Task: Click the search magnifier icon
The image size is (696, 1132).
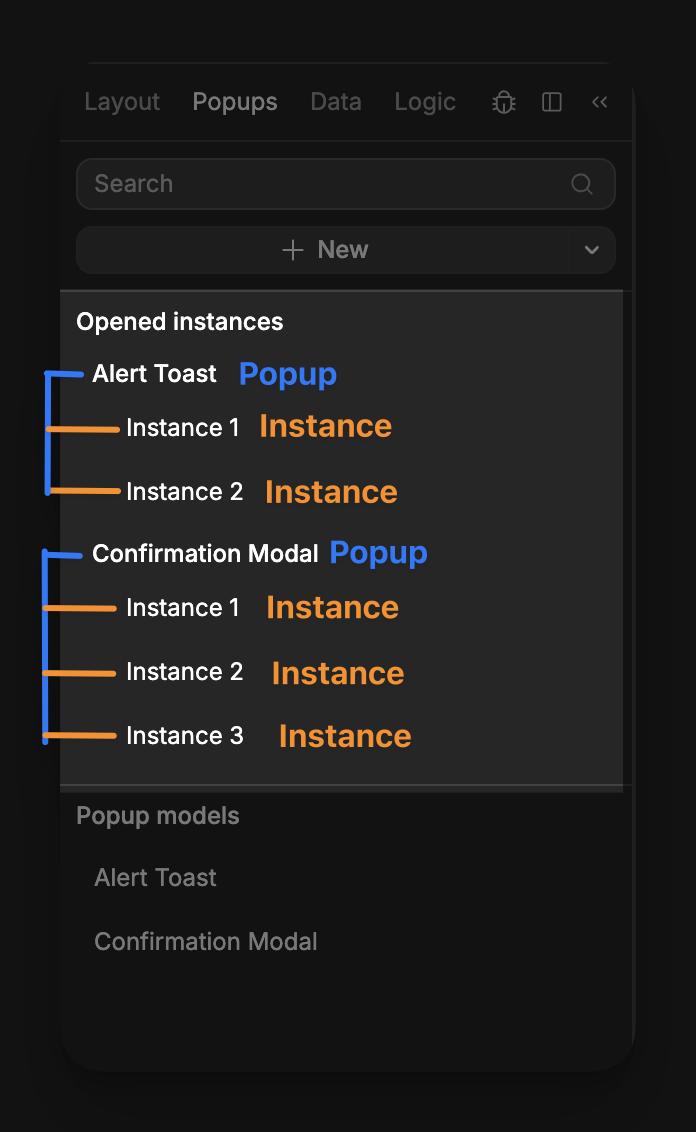Action: pyautogui.click(x=581, y=184)
